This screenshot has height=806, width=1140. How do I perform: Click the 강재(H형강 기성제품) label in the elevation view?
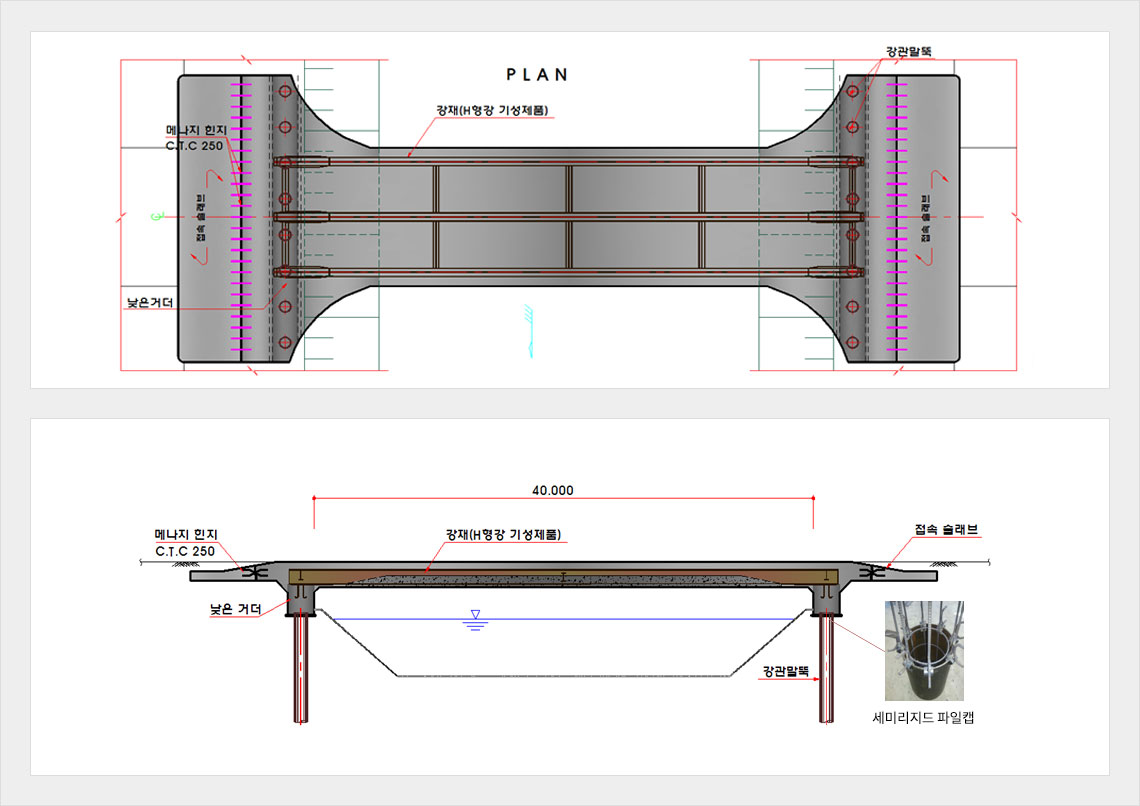tap(506, 535)
